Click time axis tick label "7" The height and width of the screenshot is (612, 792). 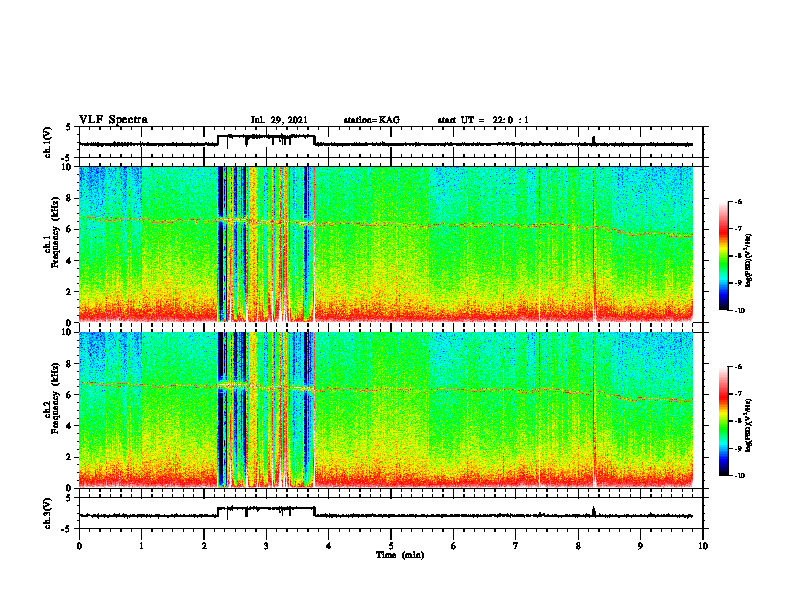pyautogui.click(x=516, y=546)
